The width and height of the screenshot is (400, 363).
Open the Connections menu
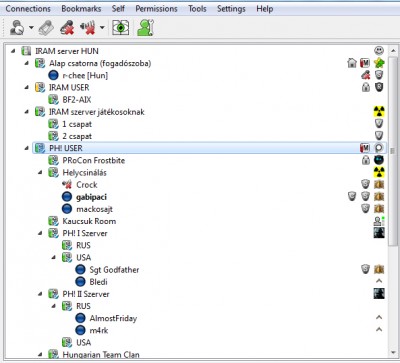tap(28, 9)
